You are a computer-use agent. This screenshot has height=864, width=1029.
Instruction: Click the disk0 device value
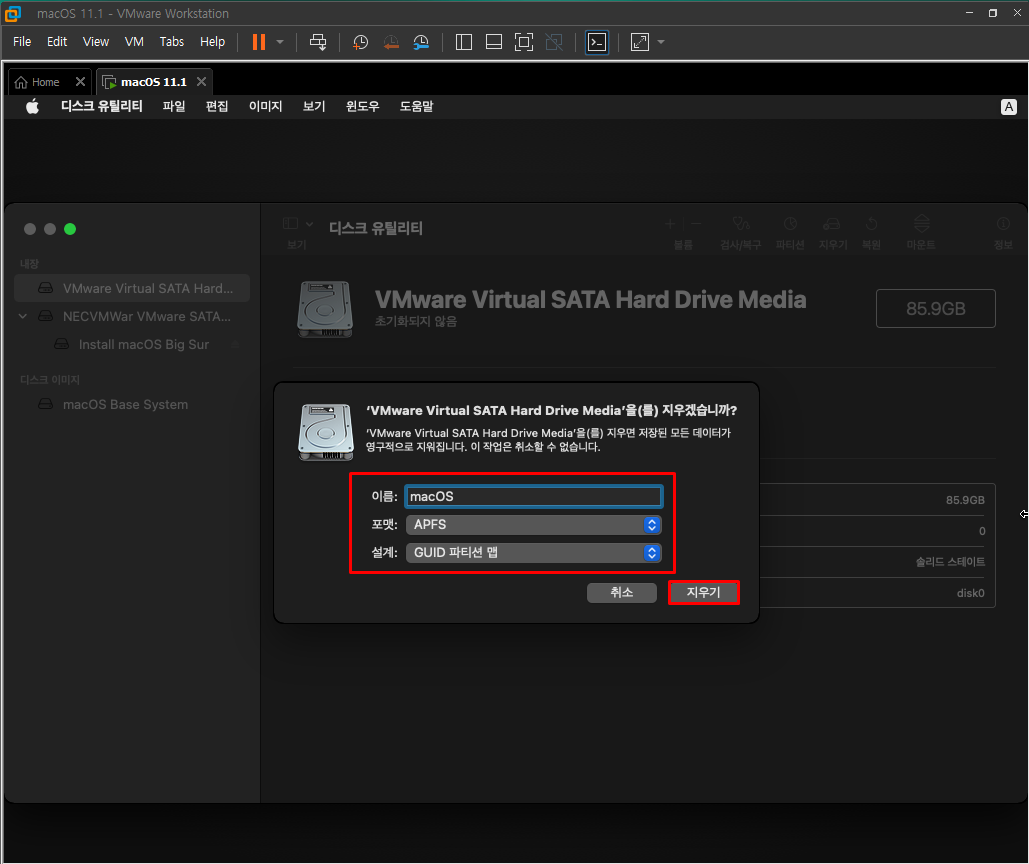click(970, 593)
